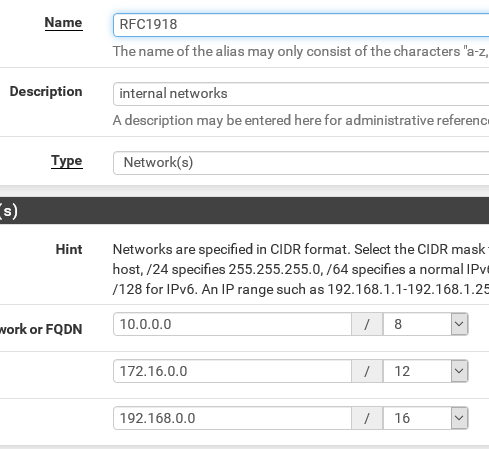Click the slash separator next to 10.0.0.0

coord(367,324)
